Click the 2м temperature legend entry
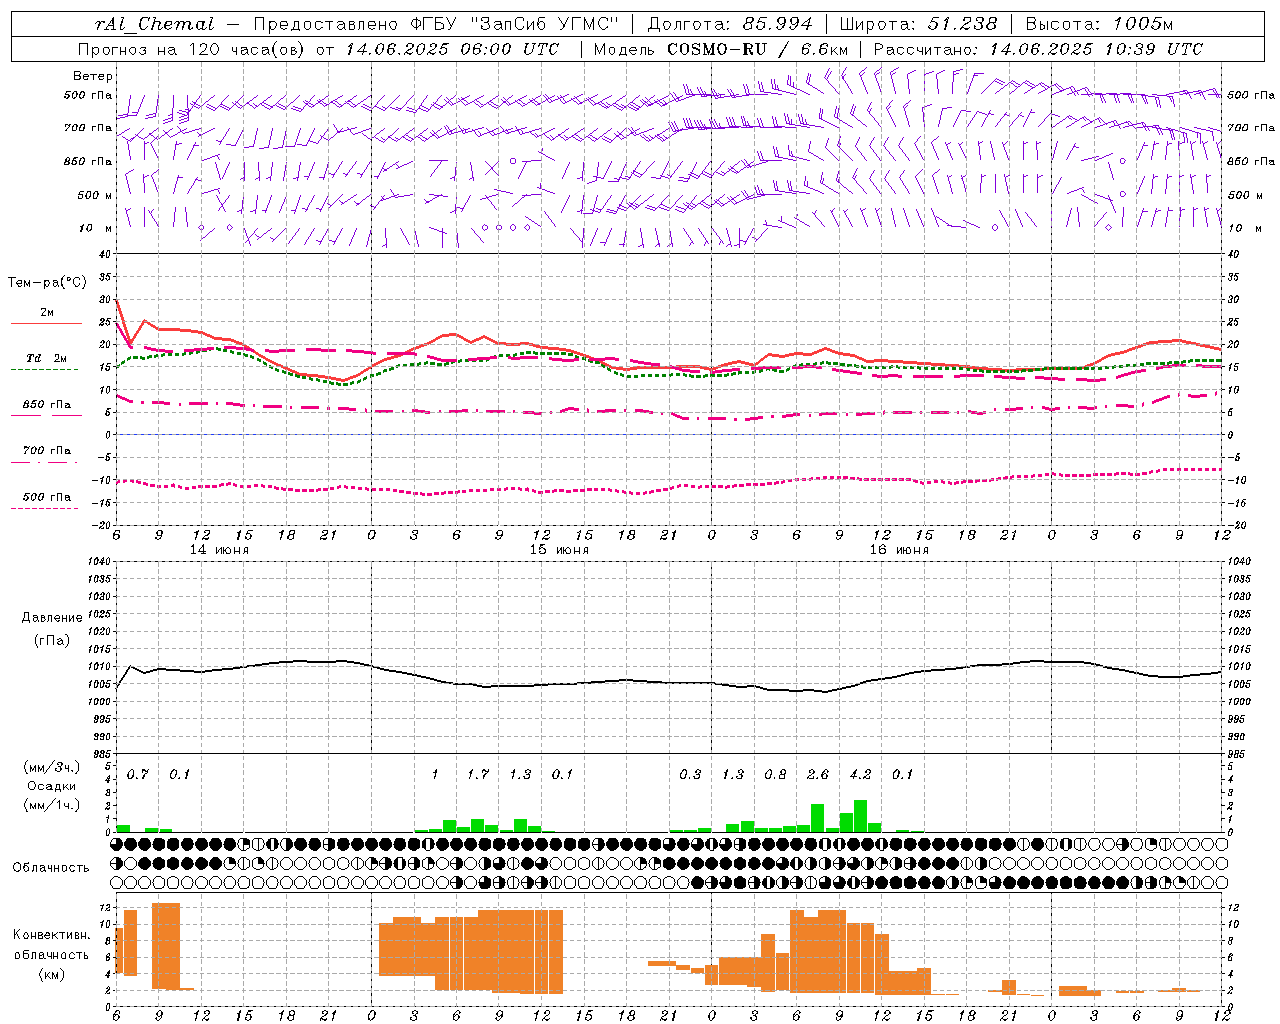This screenshot has height=1024, width=1280. [47, 313]
